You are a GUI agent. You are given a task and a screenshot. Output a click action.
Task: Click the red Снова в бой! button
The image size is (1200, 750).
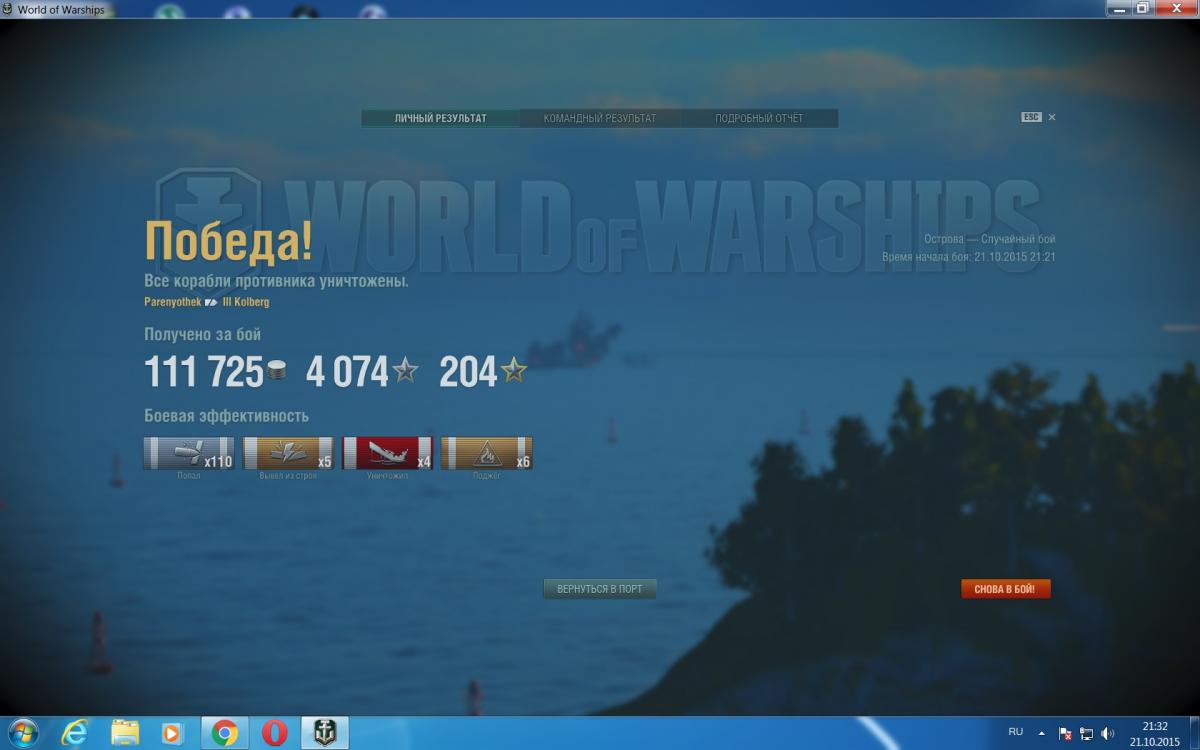pos(1006,589)
